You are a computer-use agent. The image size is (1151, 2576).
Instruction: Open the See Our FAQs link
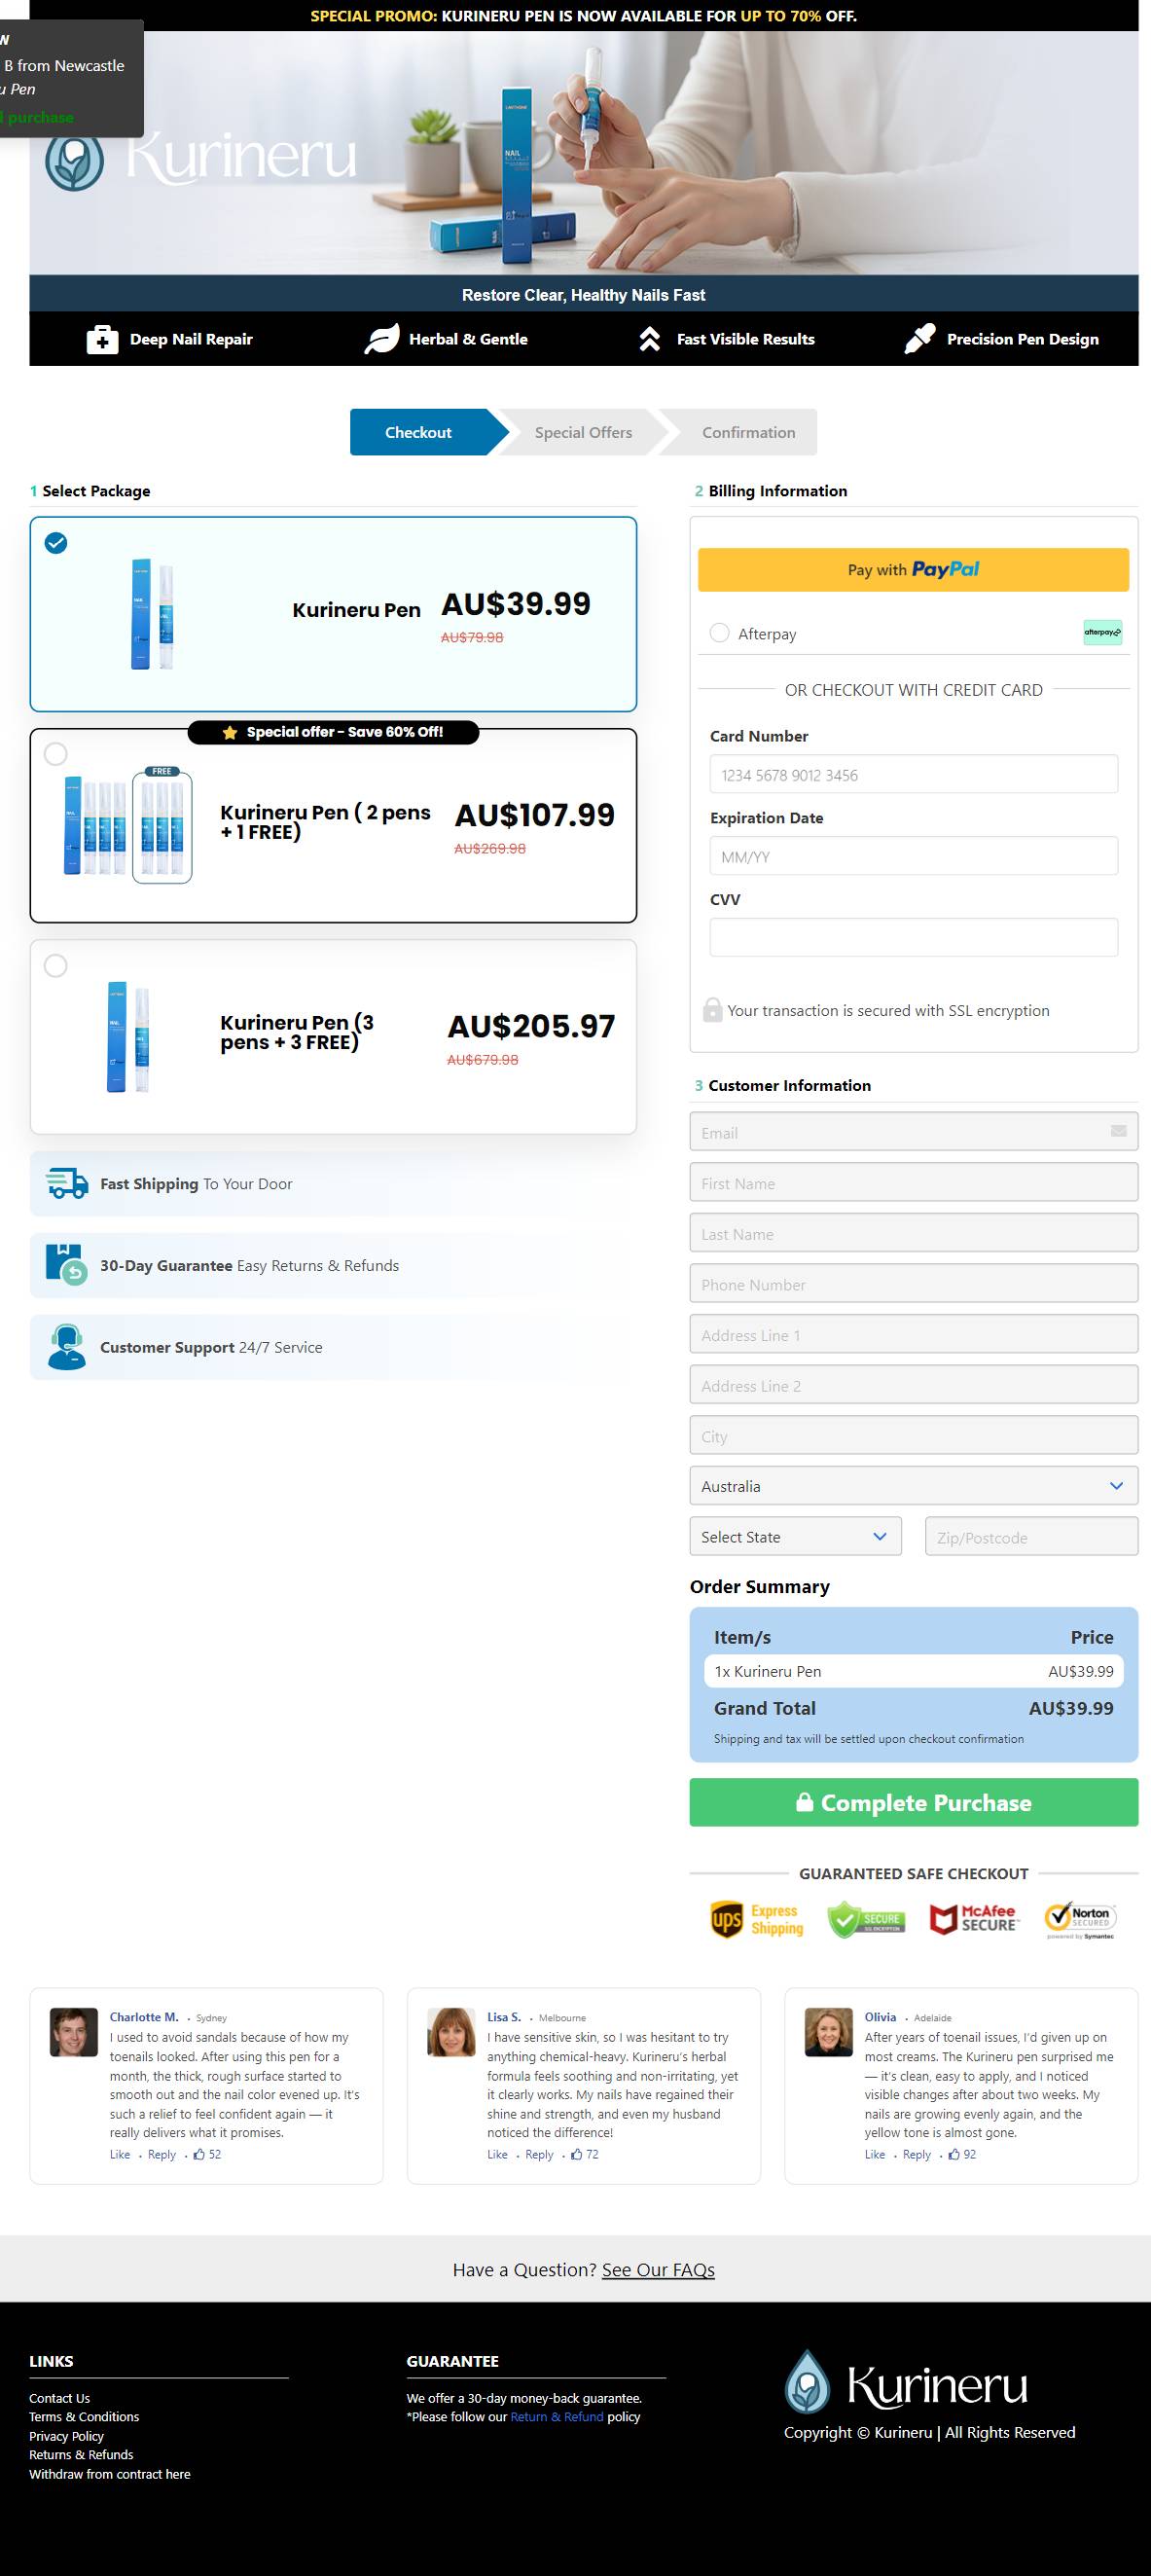coord(658,2269)
